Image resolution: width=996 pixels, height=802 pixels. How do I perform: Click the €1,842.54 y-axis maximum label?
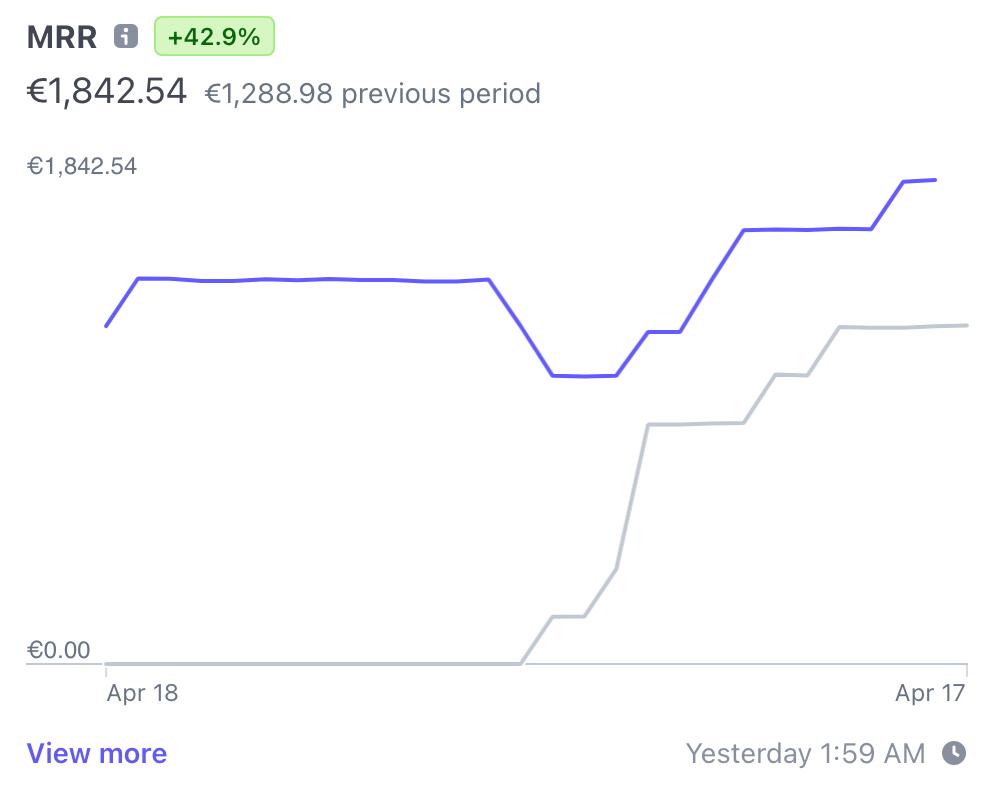[82, 166]
